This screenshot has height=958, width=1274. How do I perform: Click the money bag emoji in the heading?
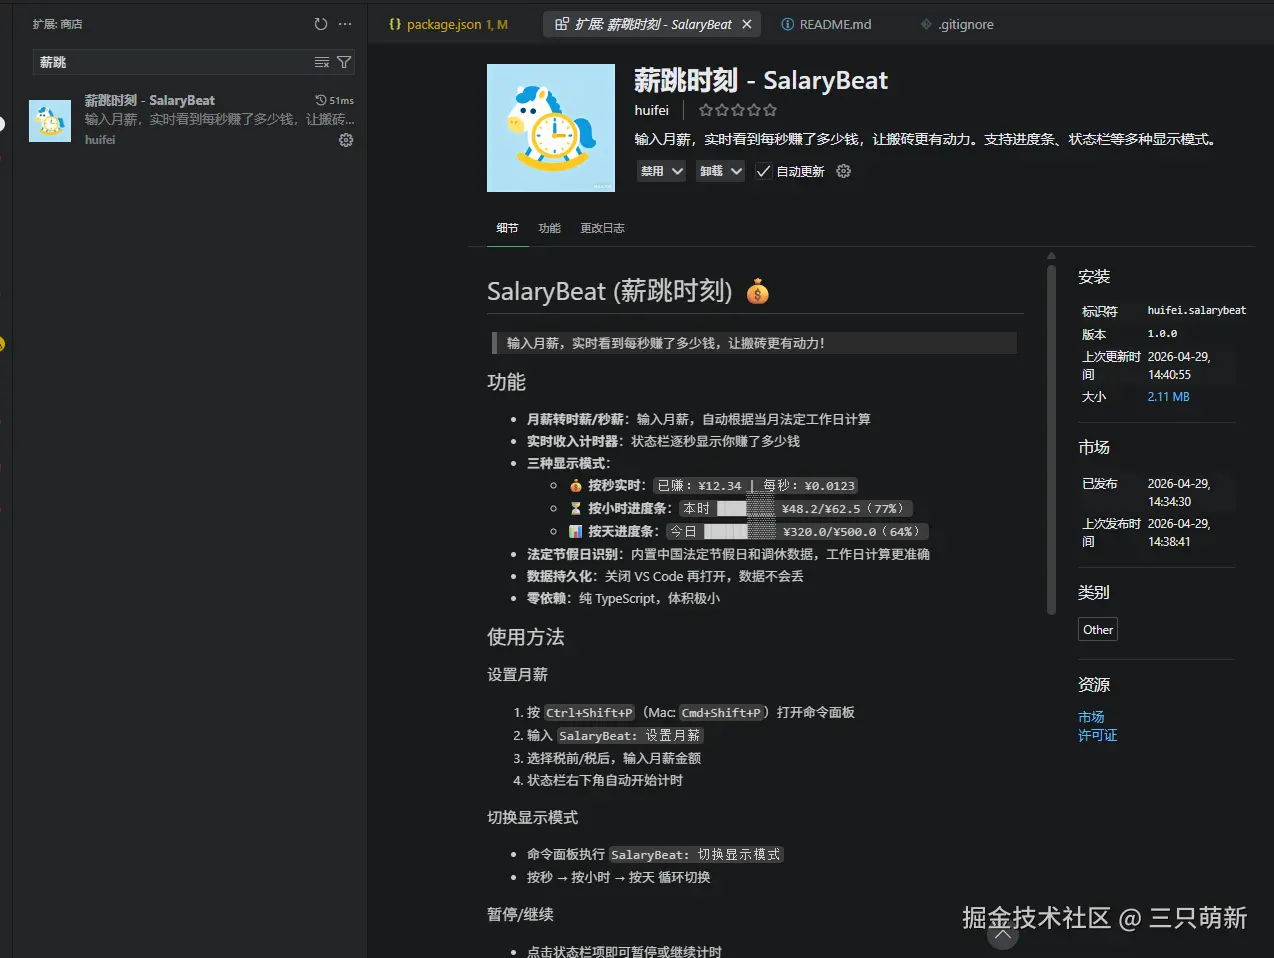pos(757,291)
